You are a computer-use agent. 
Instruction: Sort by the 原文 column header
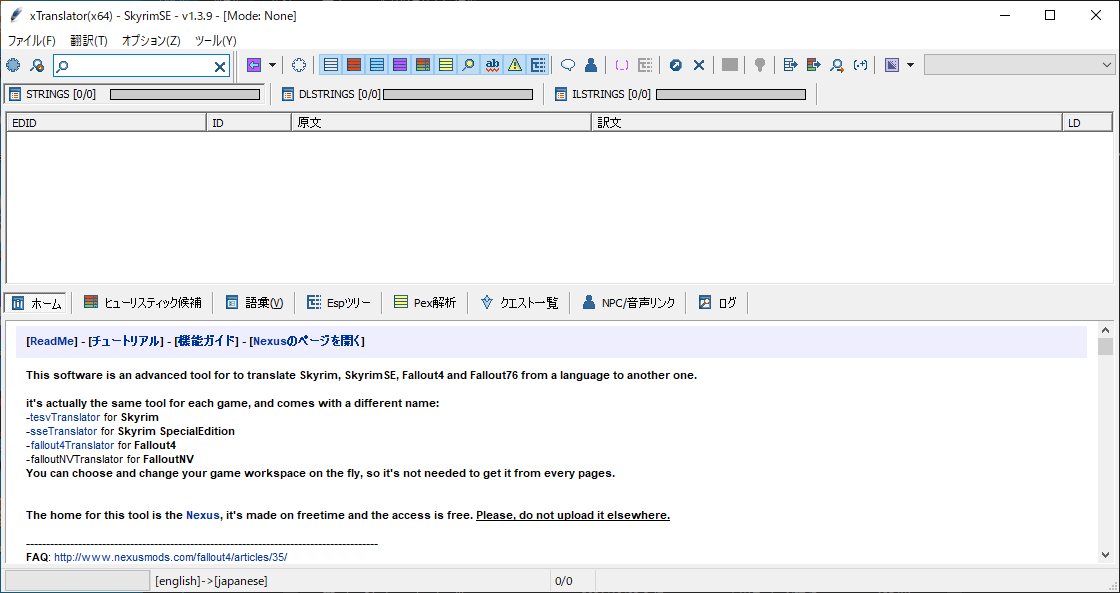[x=441, y=123]
